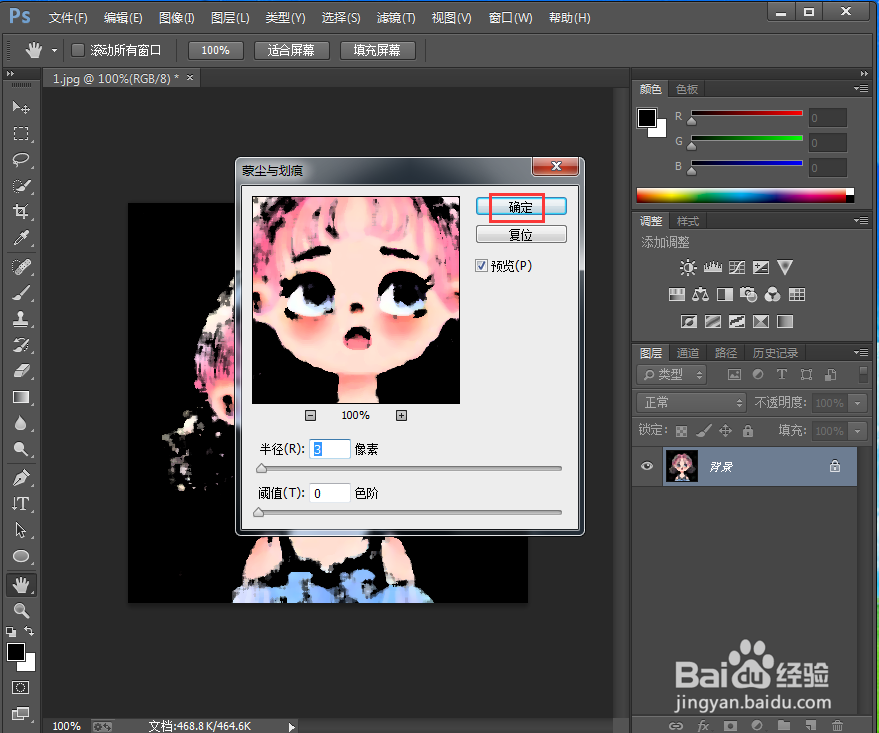Screen dimensions: 879x733
Task: Toggle lock image pixels brush icon
Action: 703,430
